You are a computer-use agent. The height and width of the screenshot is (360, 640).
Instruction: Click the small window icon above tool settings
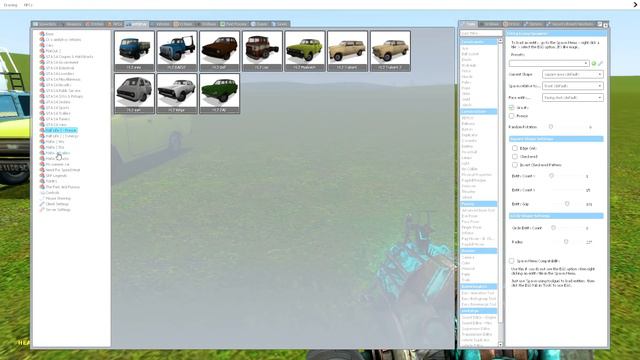click(600, 24)
